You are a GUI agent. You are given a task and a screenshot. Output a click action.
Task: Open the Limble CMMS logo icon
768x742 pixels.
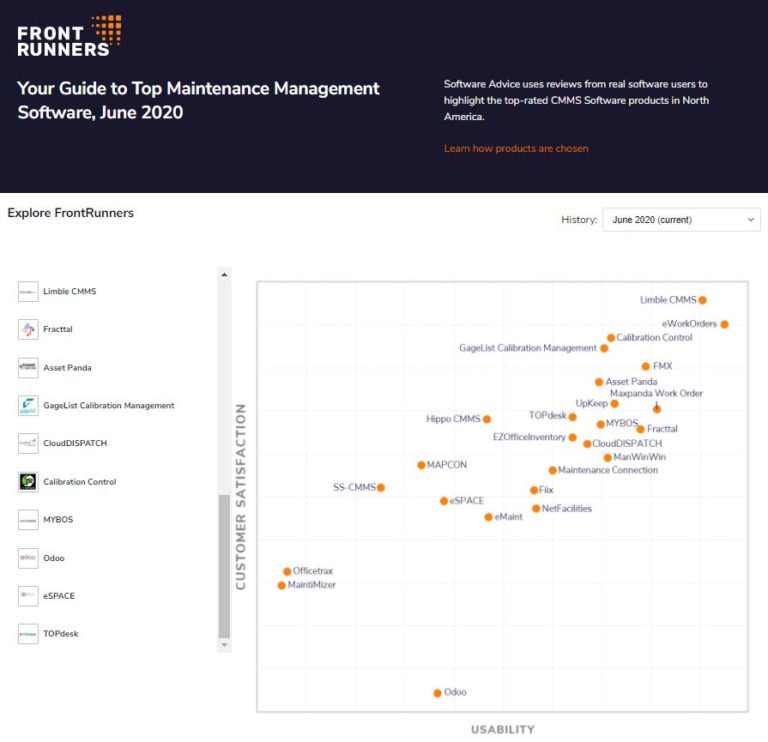click(28, 291)
